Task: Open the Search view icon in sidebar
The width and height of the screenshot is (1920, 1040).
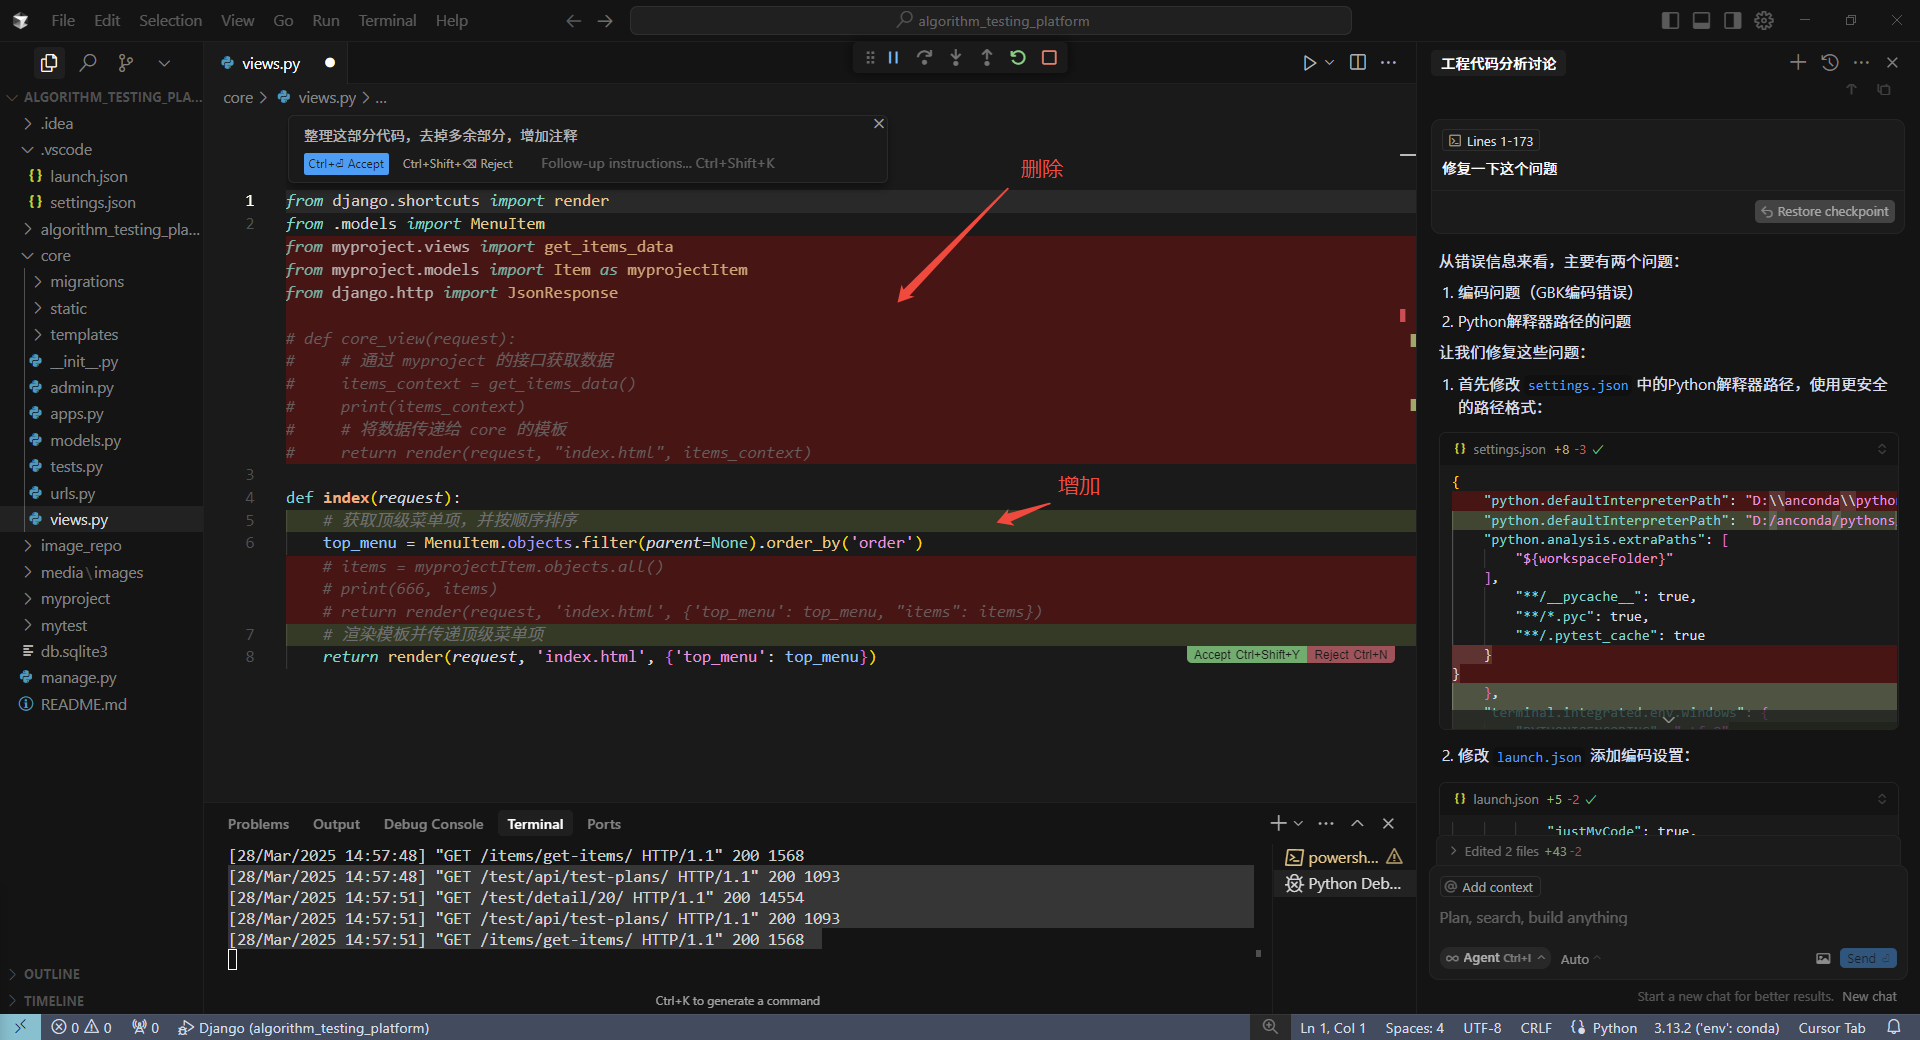Action: (88, 63)
